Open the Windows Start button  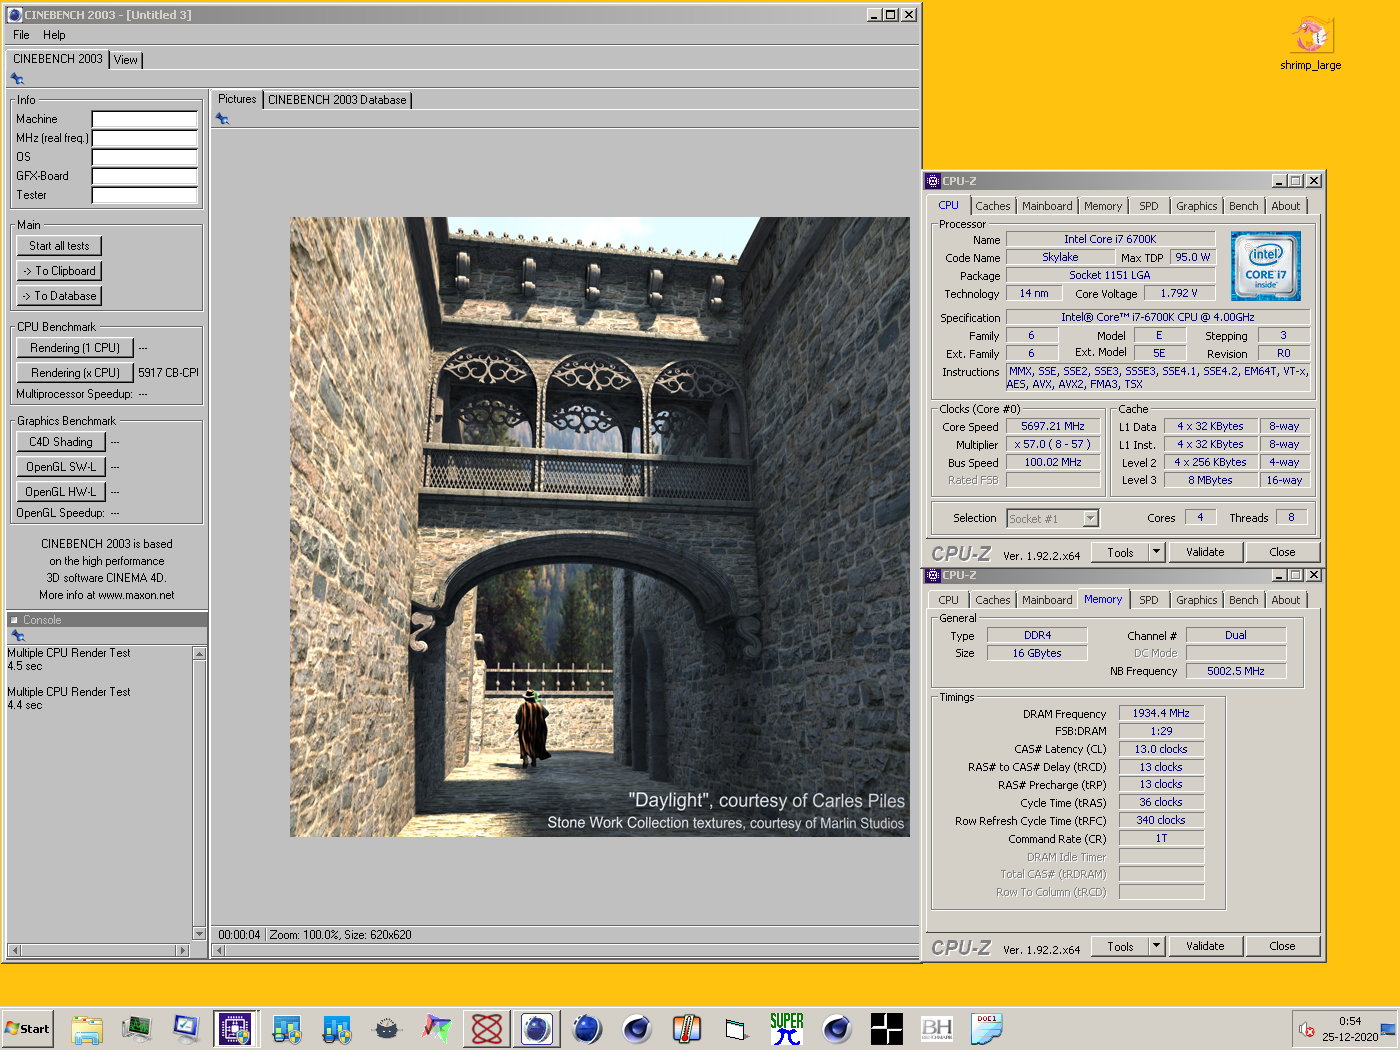click(x=27, y=1028)
